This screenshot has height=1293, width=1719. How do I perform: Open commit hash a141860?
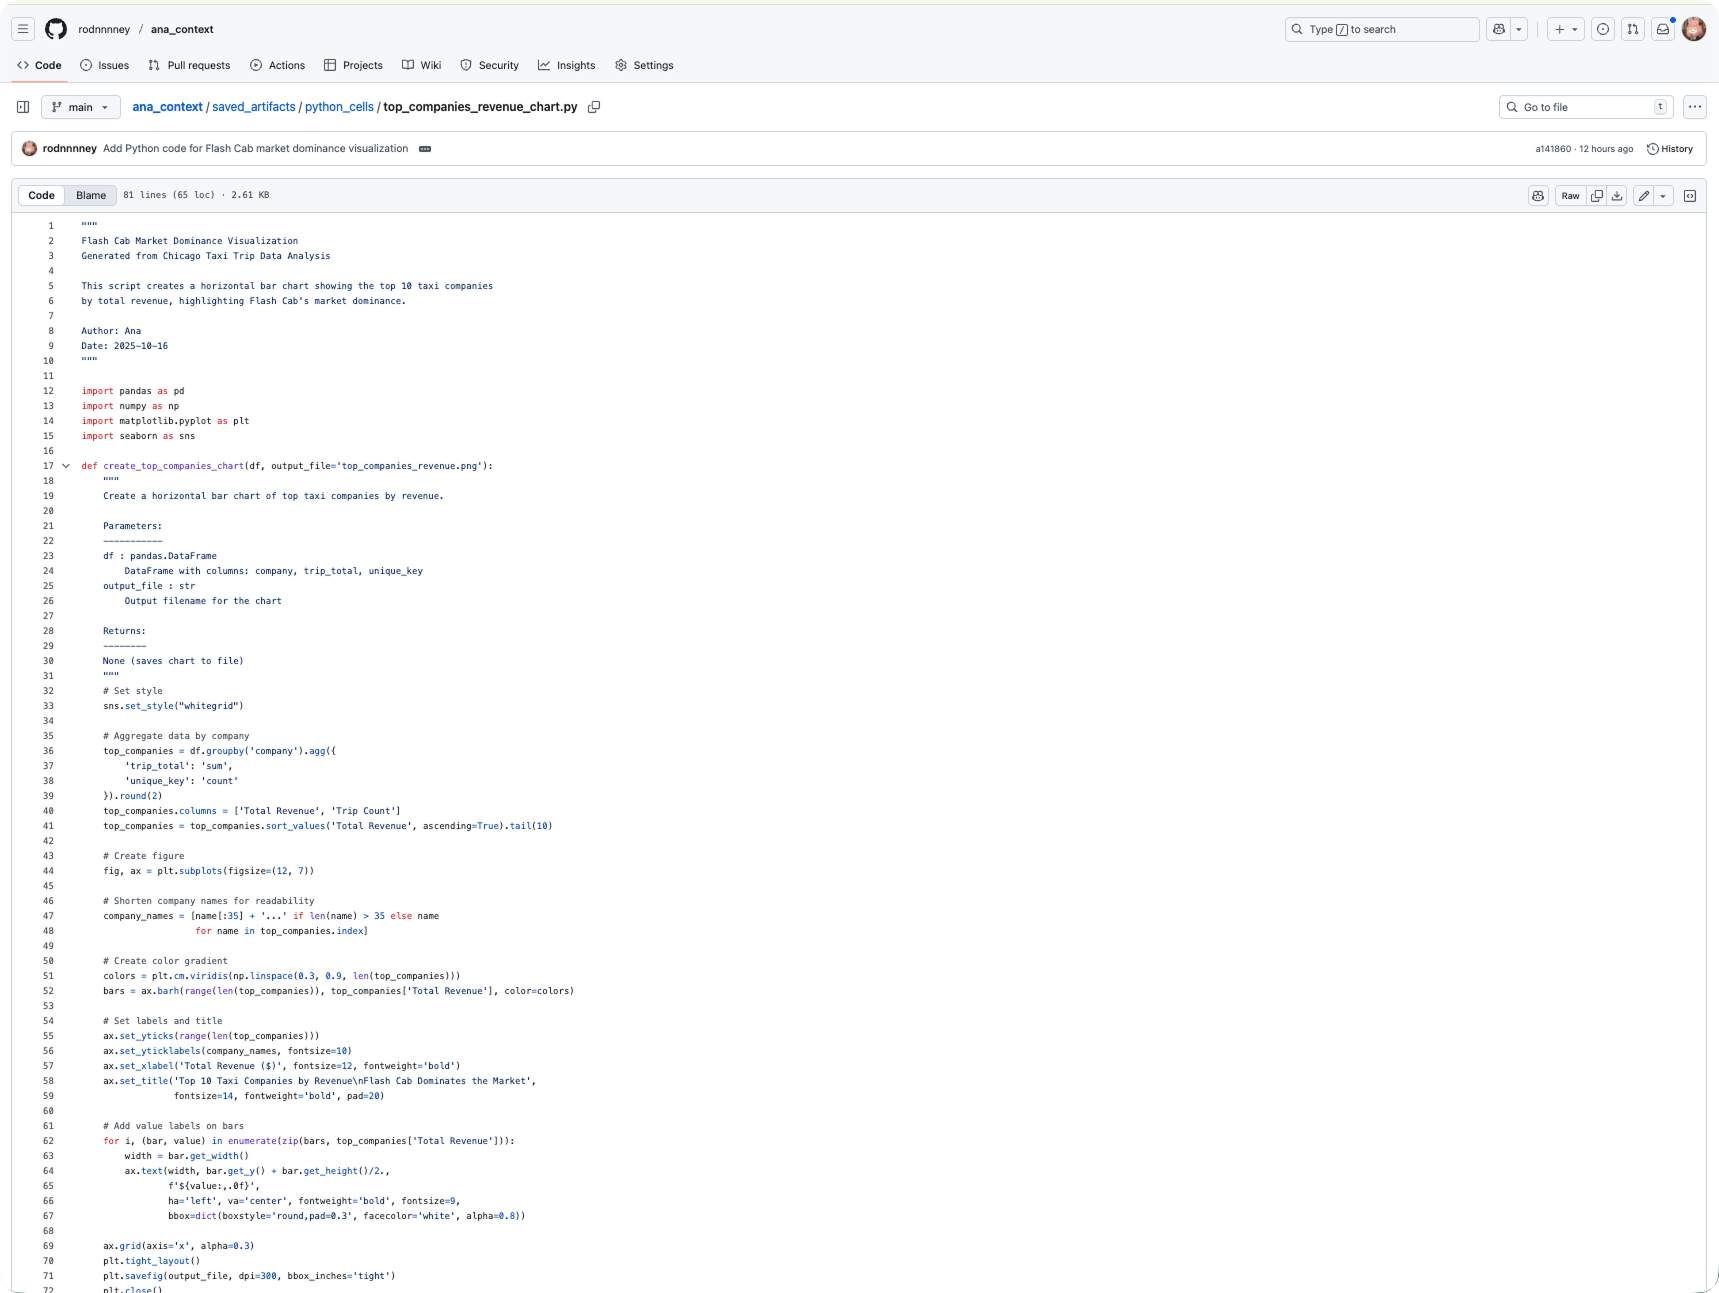coord(1553,149)
